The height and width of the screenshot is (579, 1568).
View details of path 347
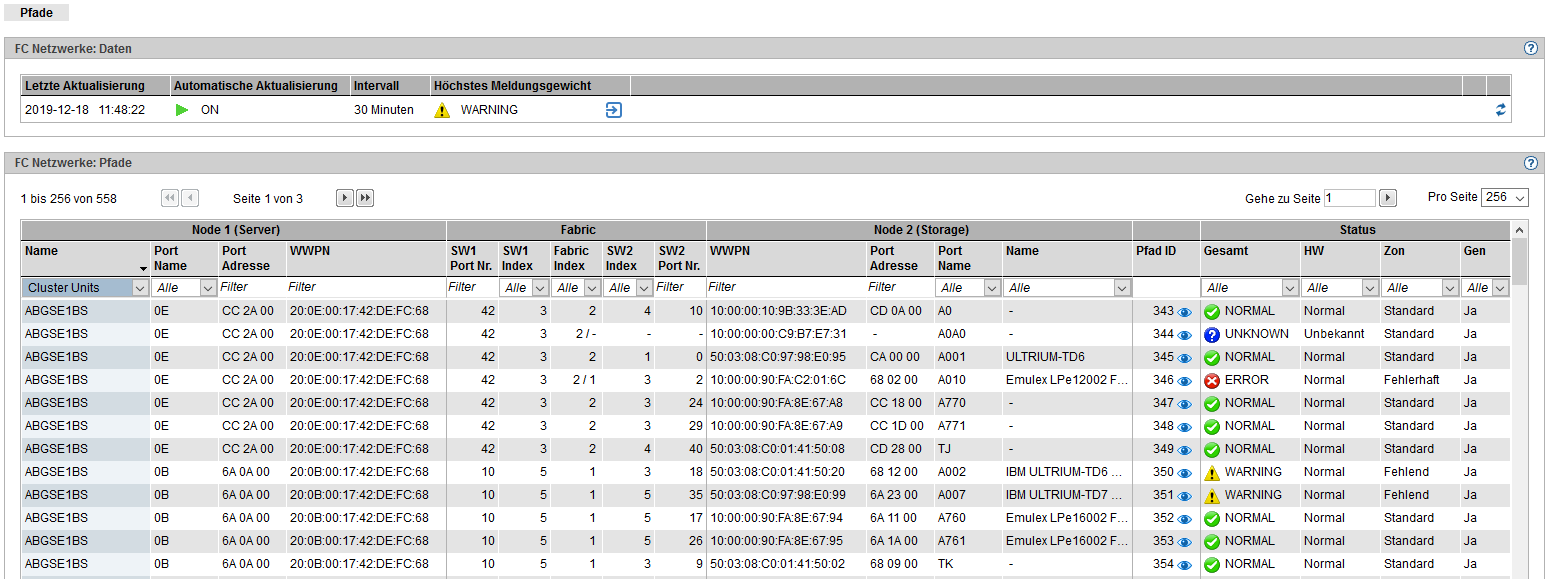[1185, 404]
